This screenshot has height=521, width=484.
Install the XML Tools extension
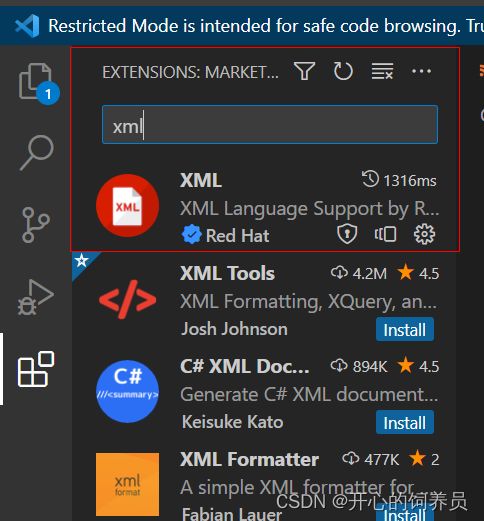click(405, 330)
